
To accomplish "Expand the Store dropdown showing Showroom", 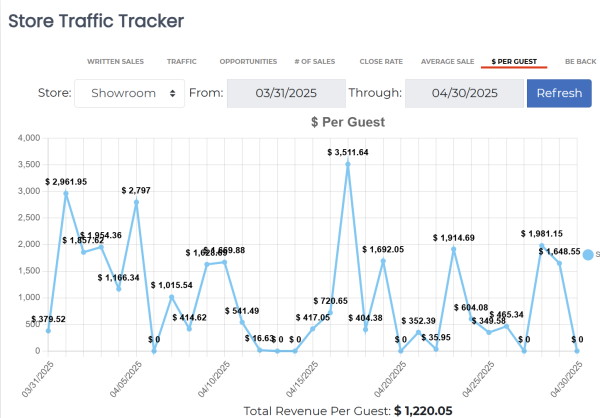I will [x=130, y=94].
